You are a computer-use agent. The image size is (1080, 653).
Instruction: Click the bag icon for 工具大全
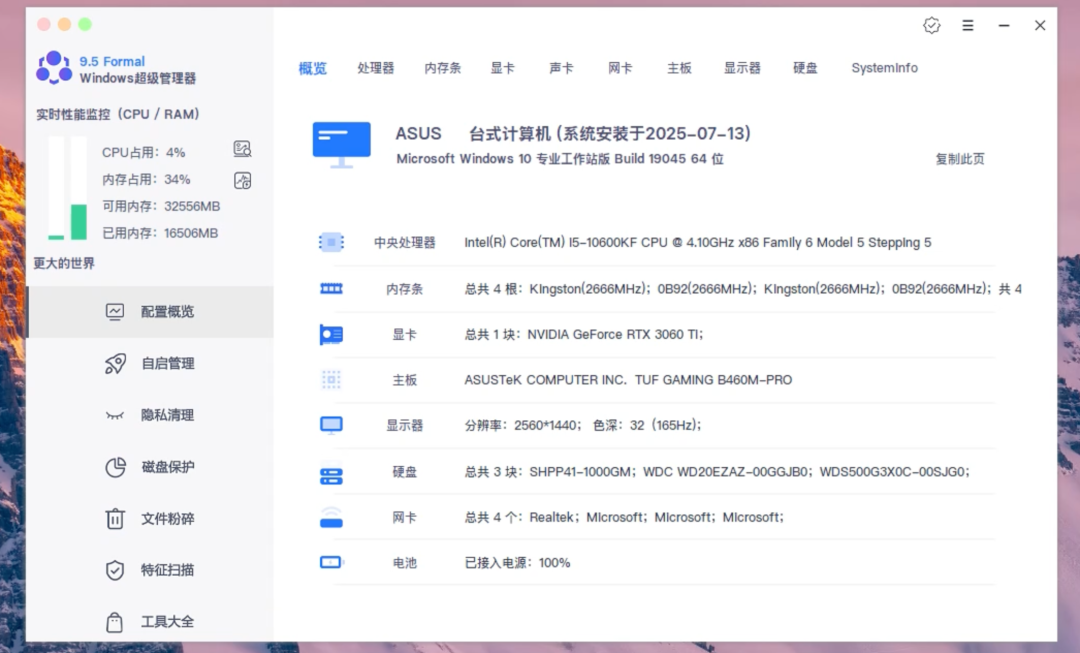114,622
